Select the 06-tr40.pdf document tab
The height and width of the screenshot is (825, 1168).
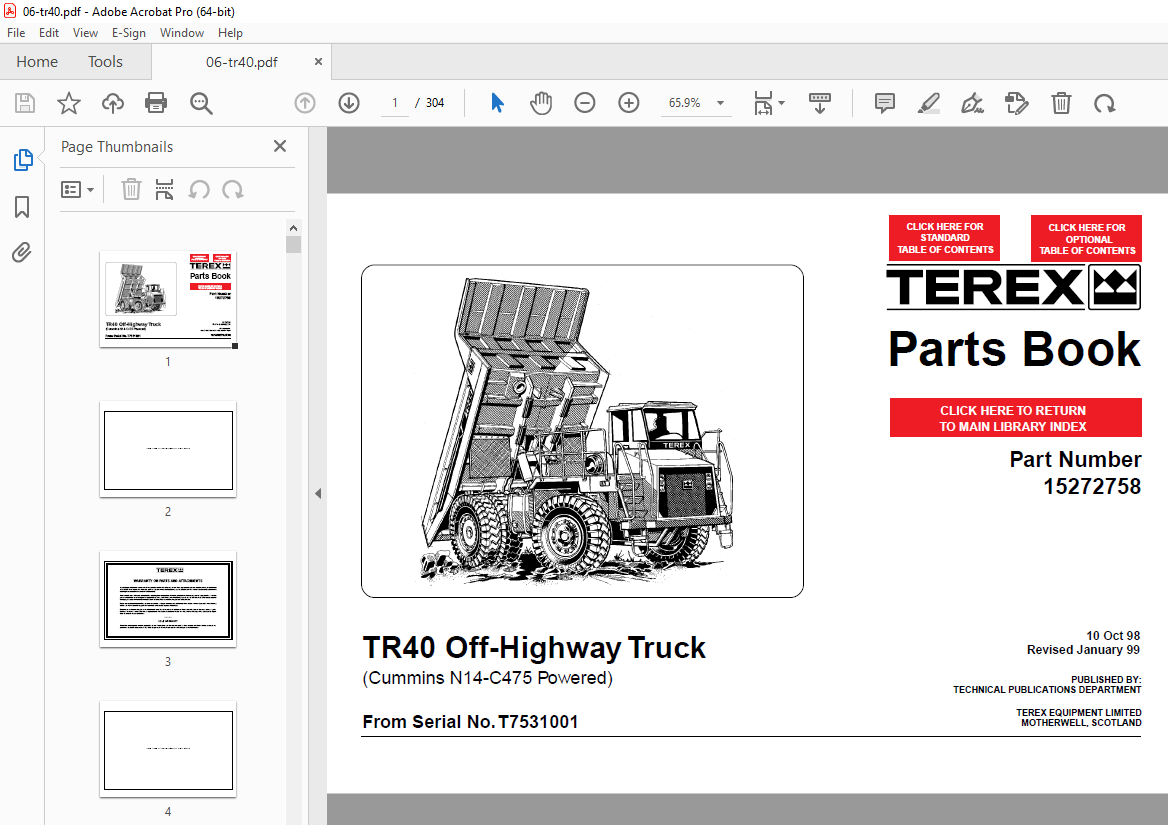coord(241,62)
